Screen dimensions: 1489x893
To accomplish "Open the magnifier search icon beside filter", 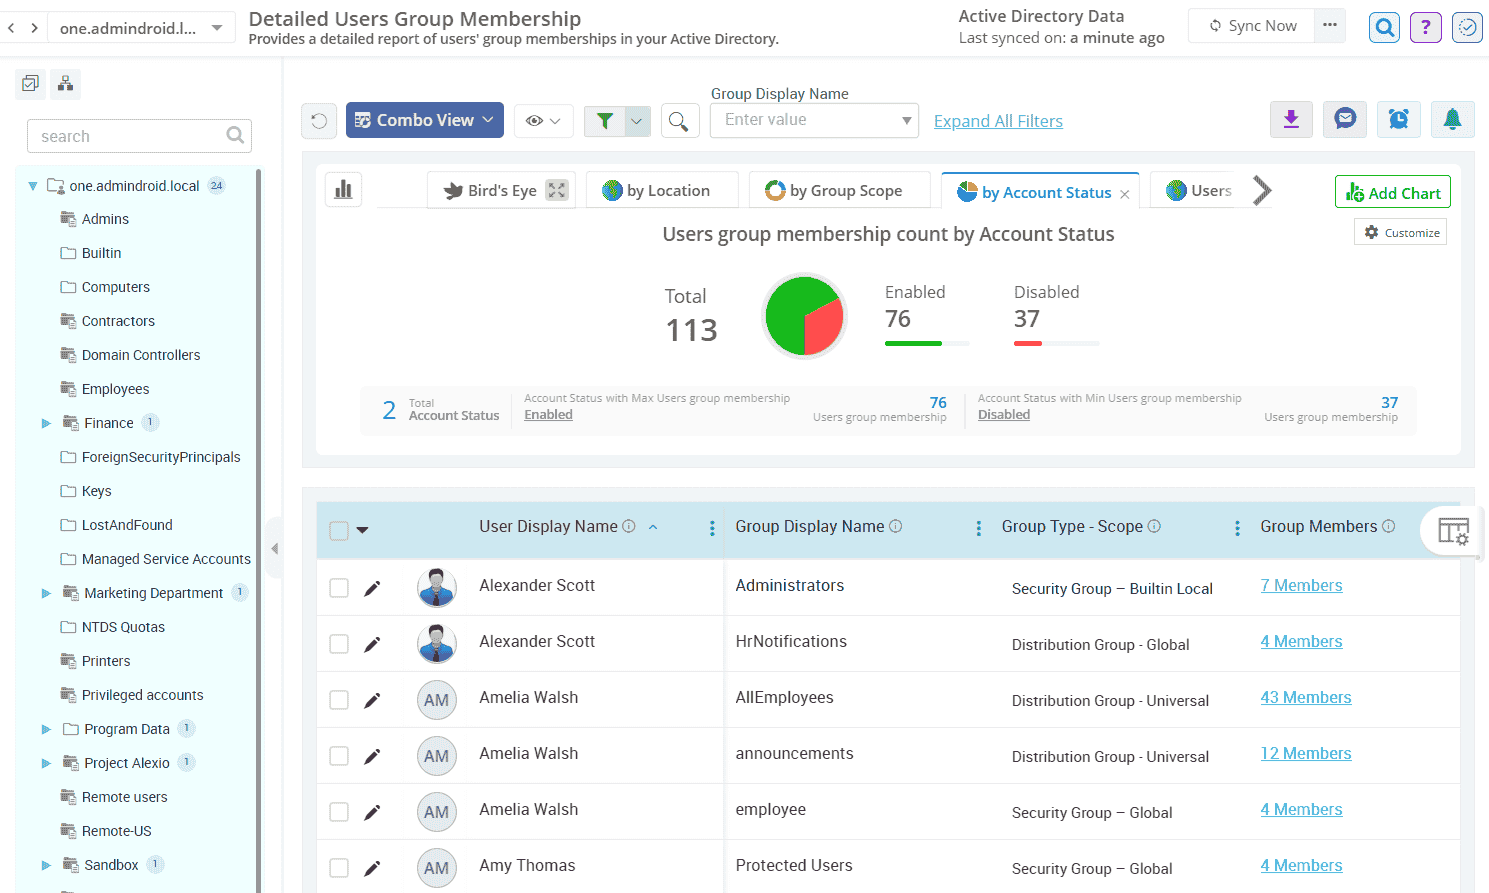I will 678,121.
